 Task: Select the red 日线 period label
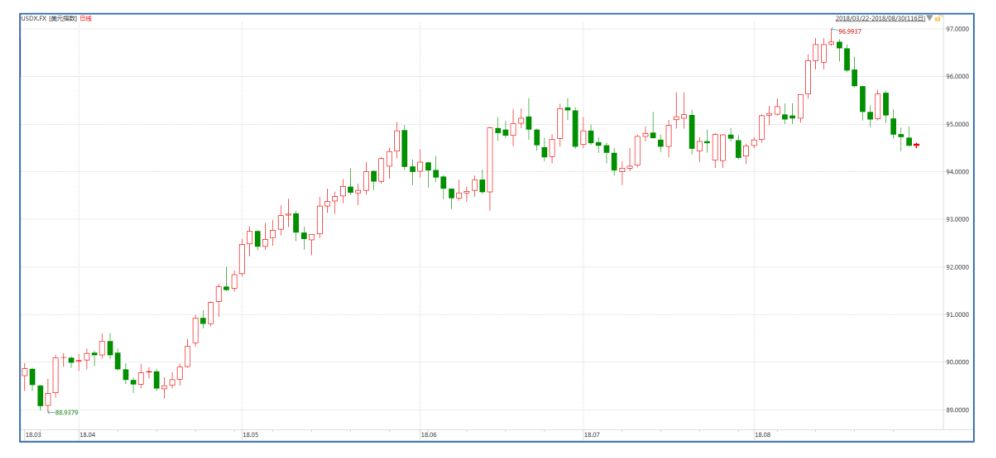pos(85,19)
